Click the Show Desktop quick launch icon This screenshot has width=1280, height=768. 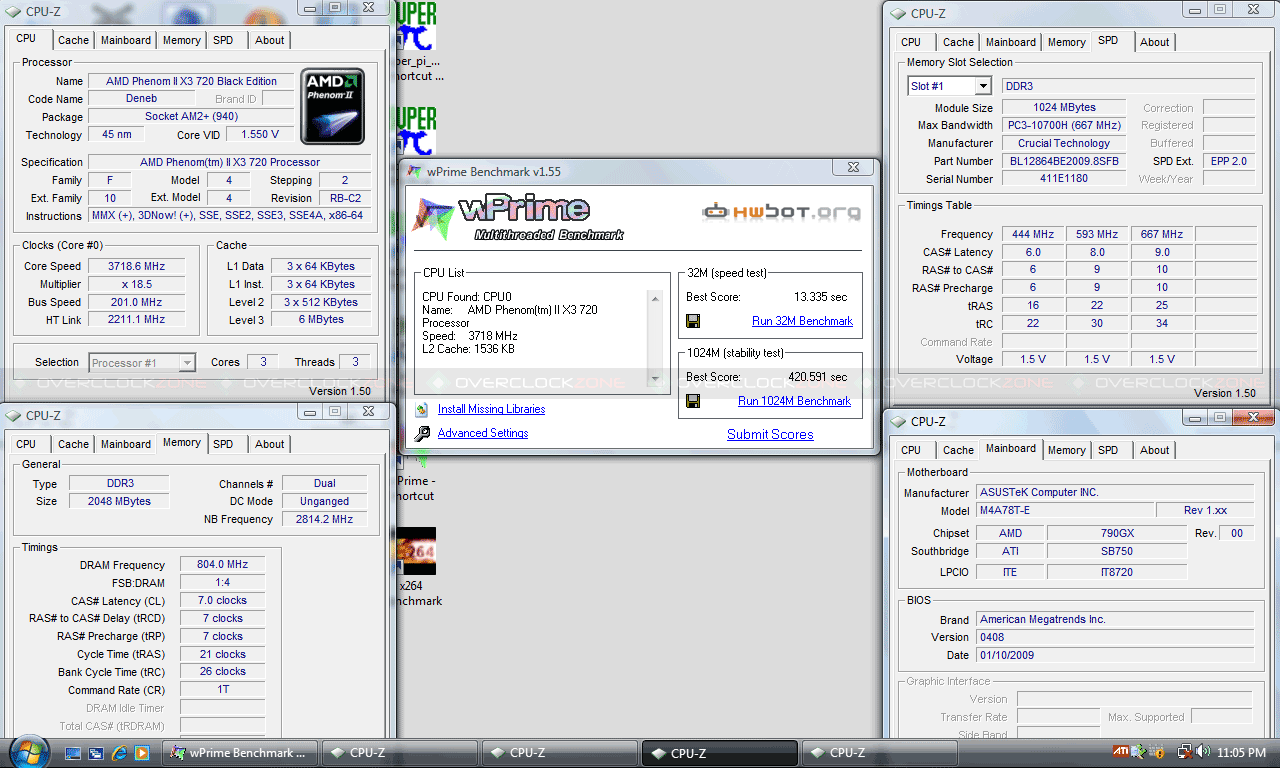[x=73, y=753]
